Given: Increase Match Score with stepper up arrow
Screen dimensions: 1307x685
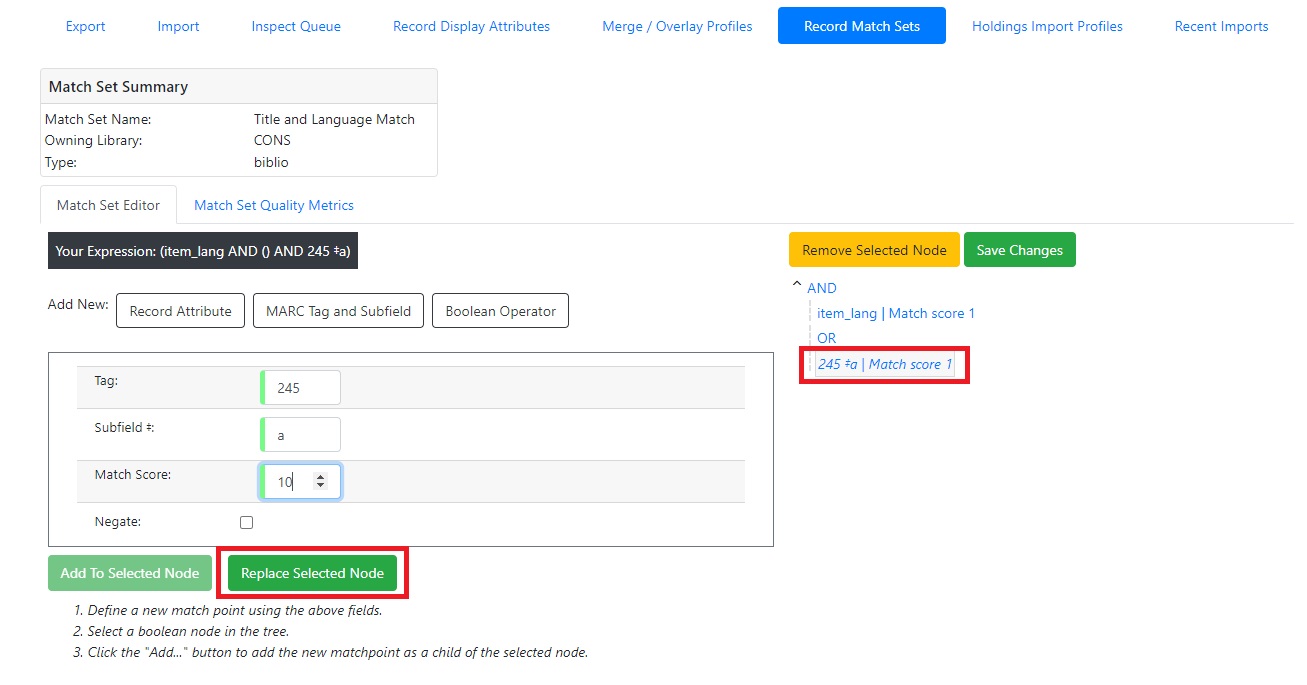Looking at the screenshot, I should [320, 477].
